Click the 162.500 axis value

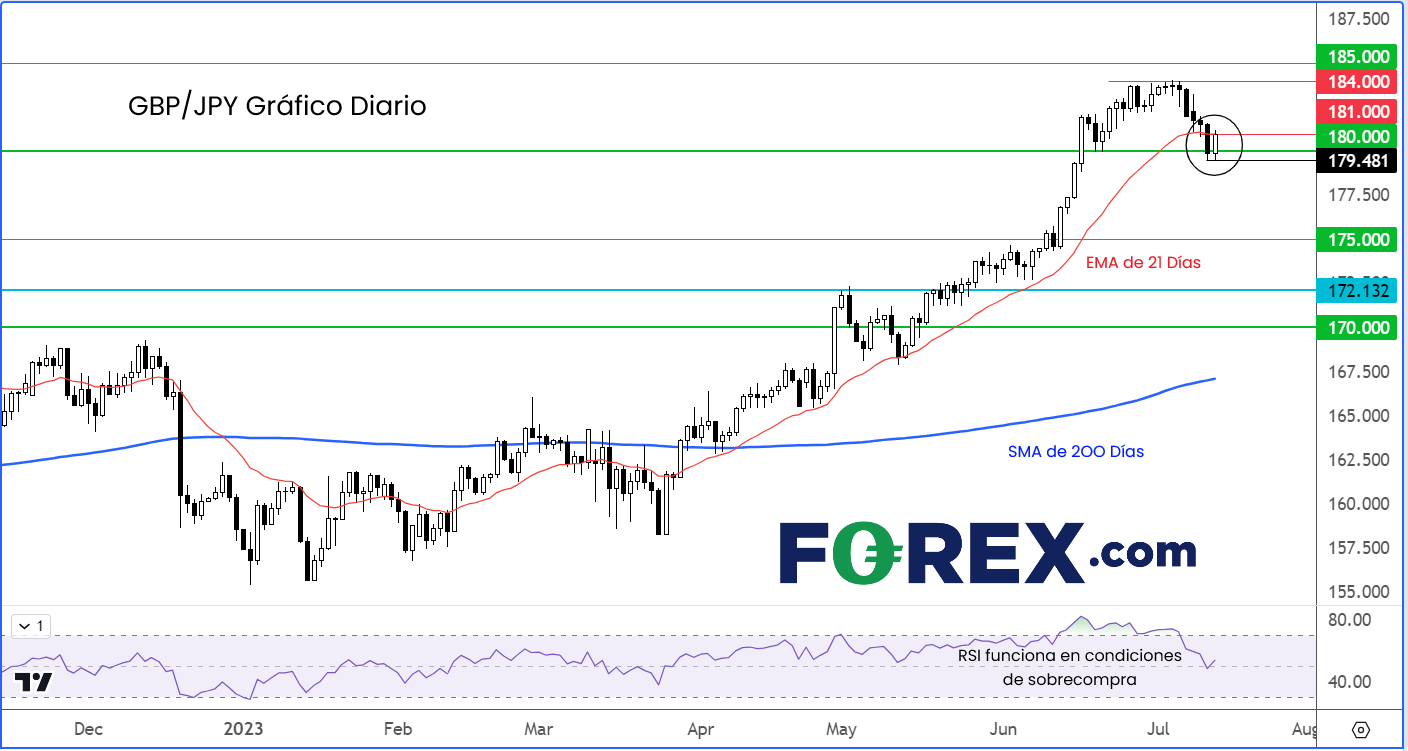[1358, 460]
